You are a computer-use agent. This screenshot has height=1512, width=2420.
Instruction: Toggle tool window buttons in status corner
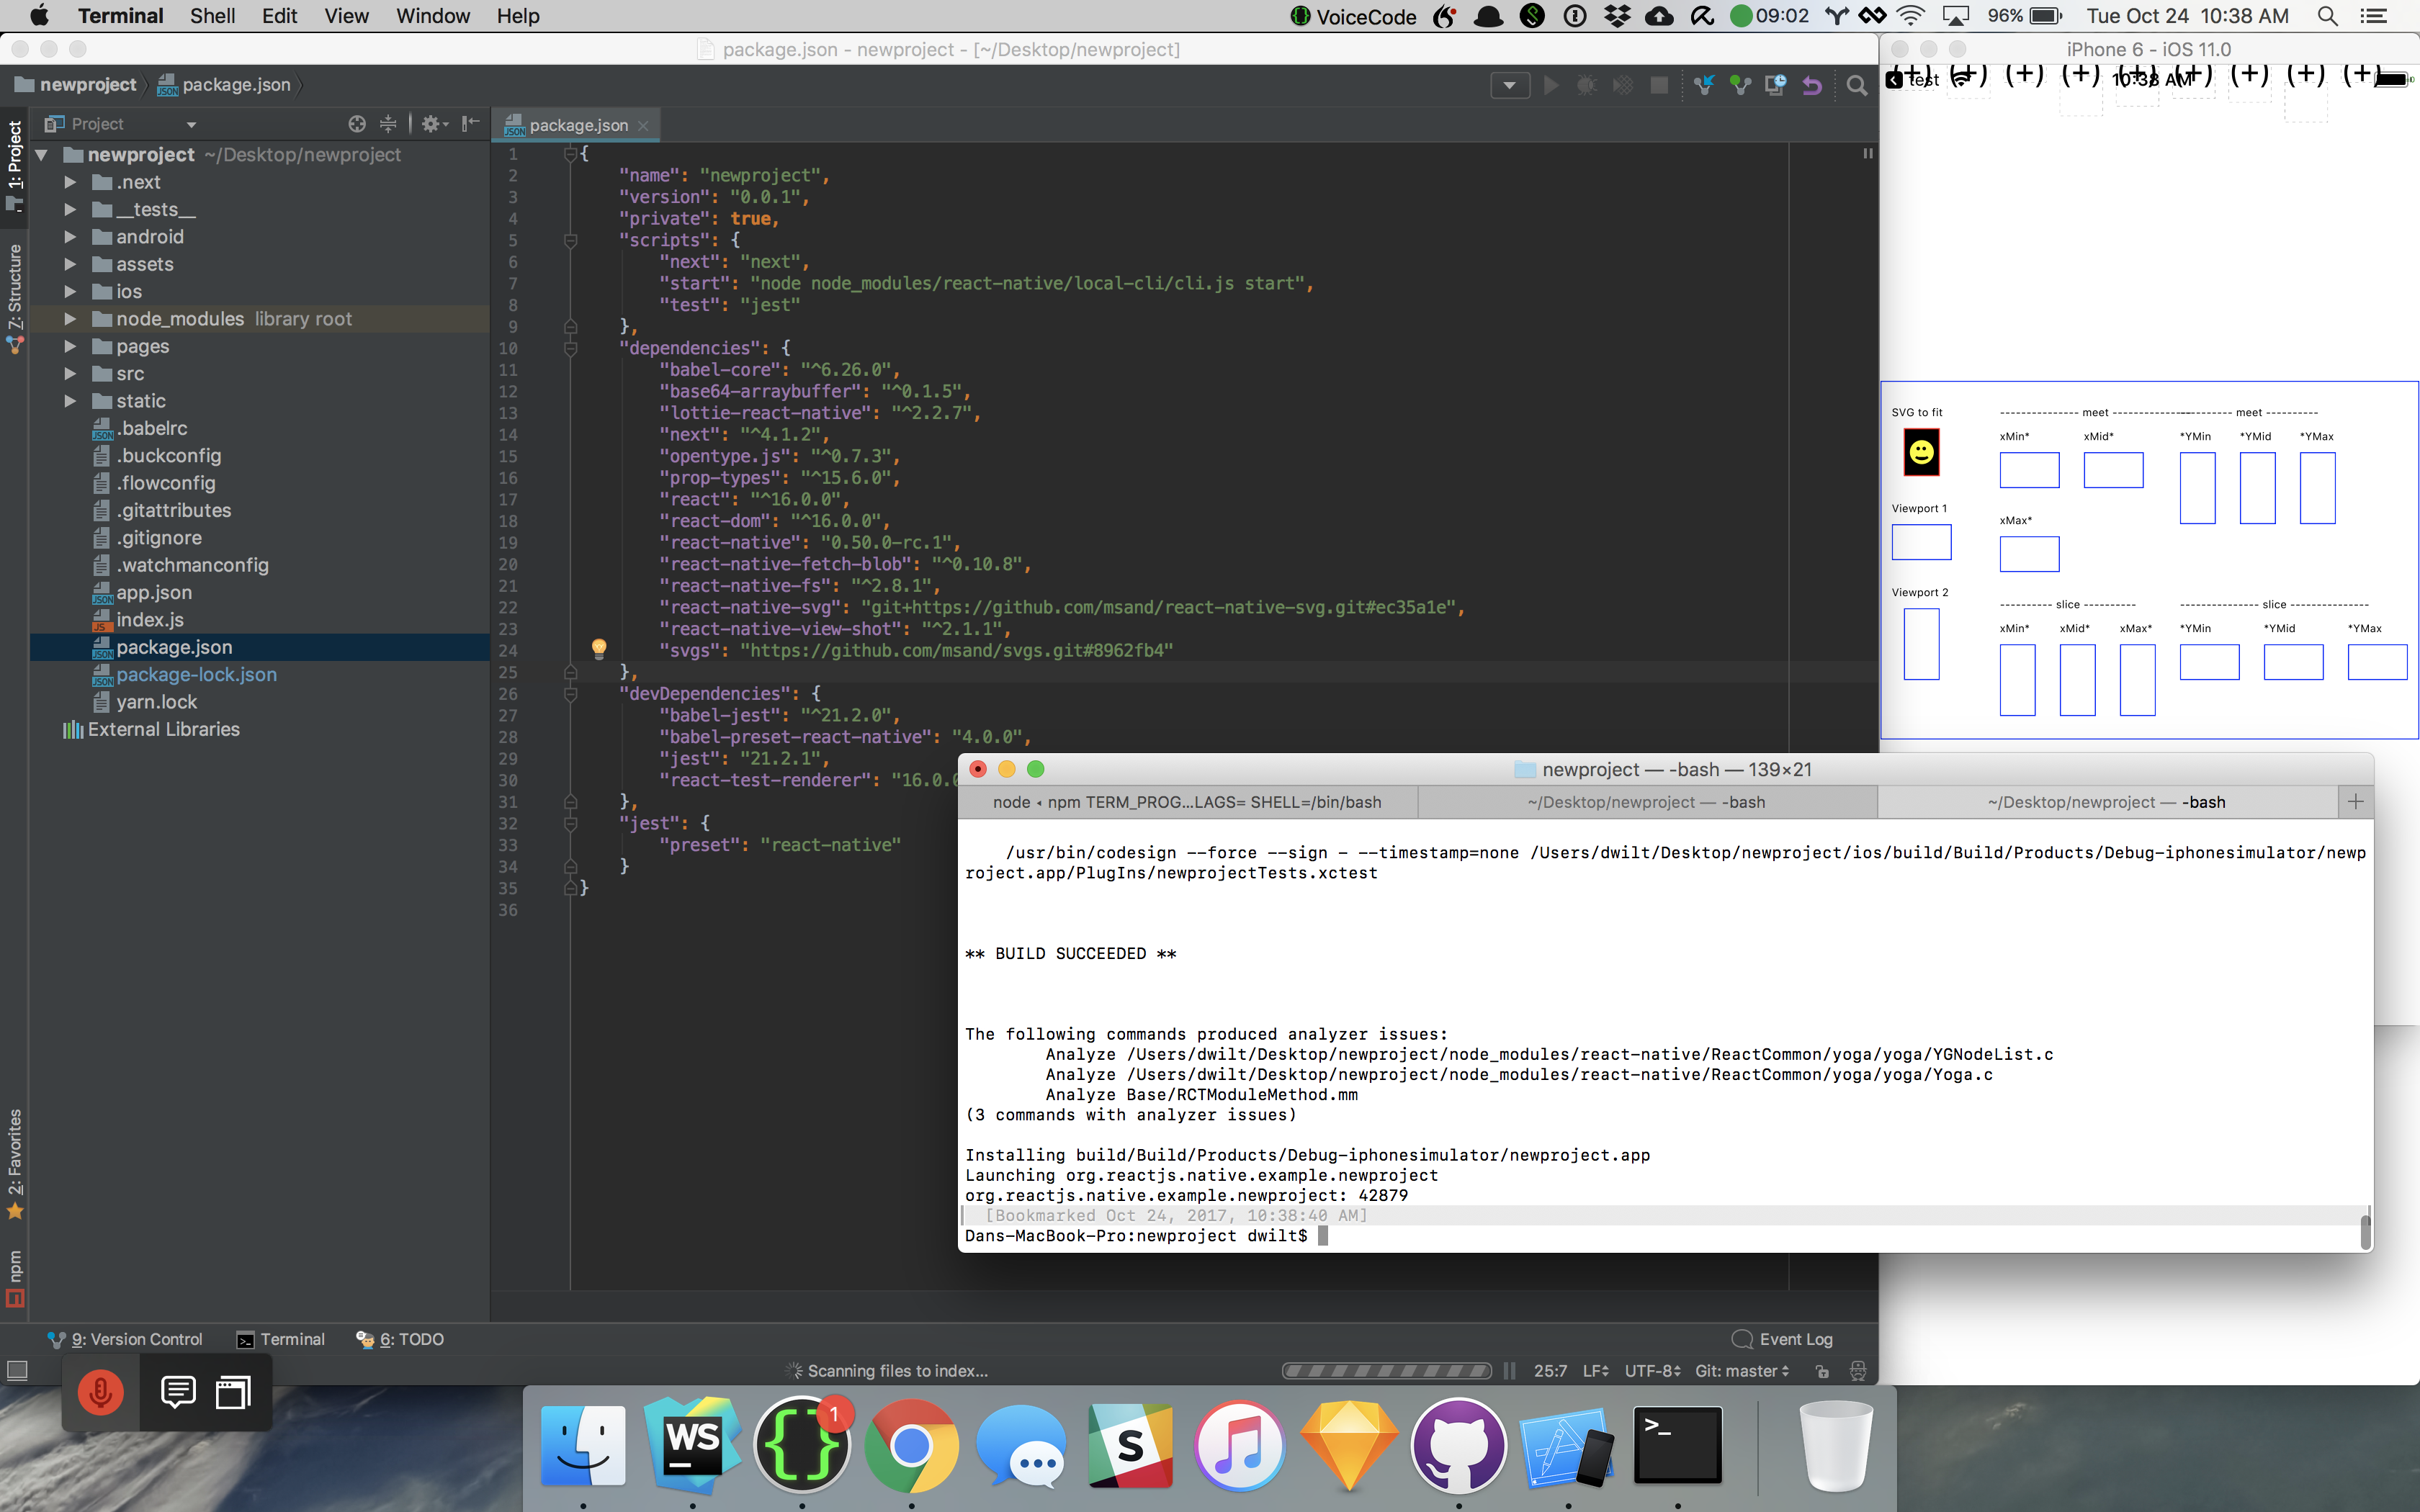point(17,1370)
